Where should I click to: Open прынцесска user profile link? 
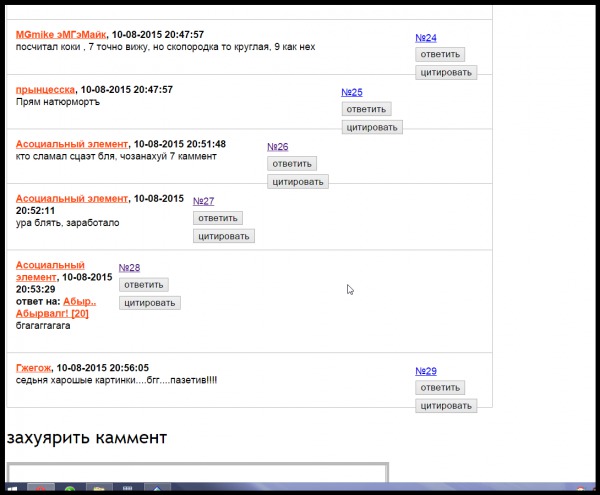[x=45, y=90]
